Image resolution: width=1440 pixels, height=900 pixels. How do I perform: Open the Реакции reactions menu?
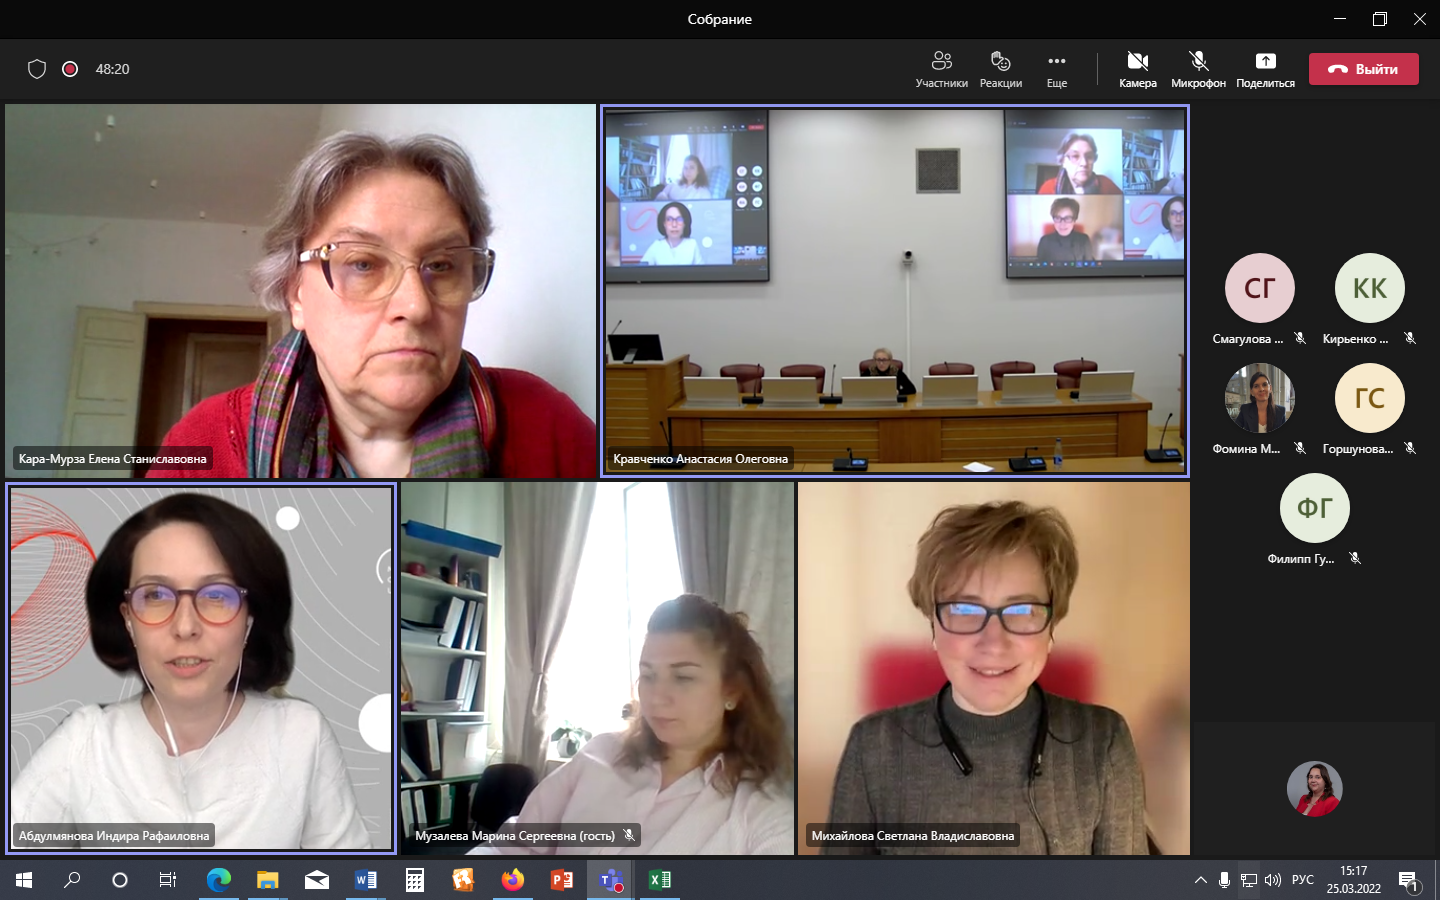tap(1000, 69)
